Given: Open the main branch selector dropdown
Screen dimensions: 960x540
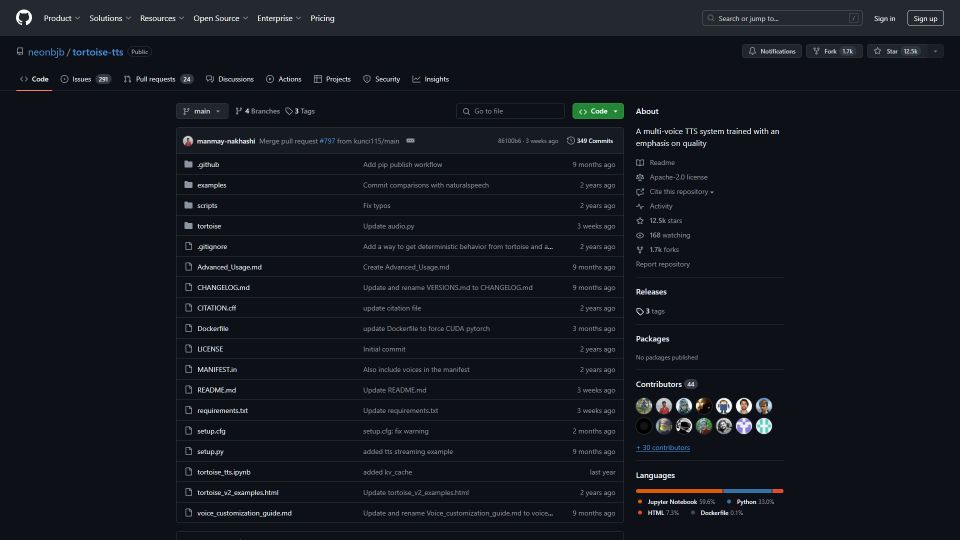Looking at the screenshot, I should coord(202,111).
